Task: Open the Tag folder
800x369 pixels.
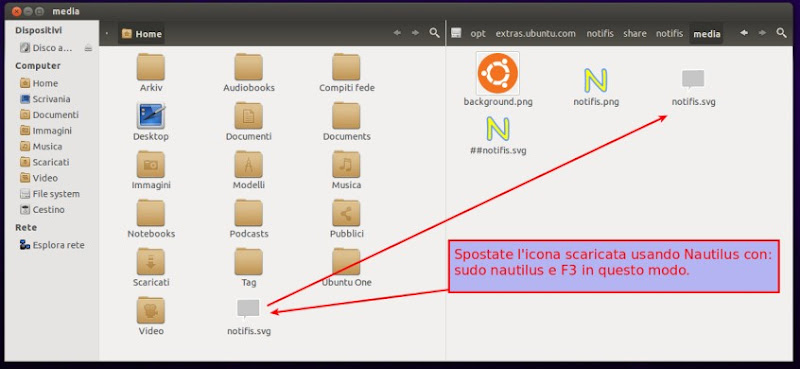Action: pos(248,267)
